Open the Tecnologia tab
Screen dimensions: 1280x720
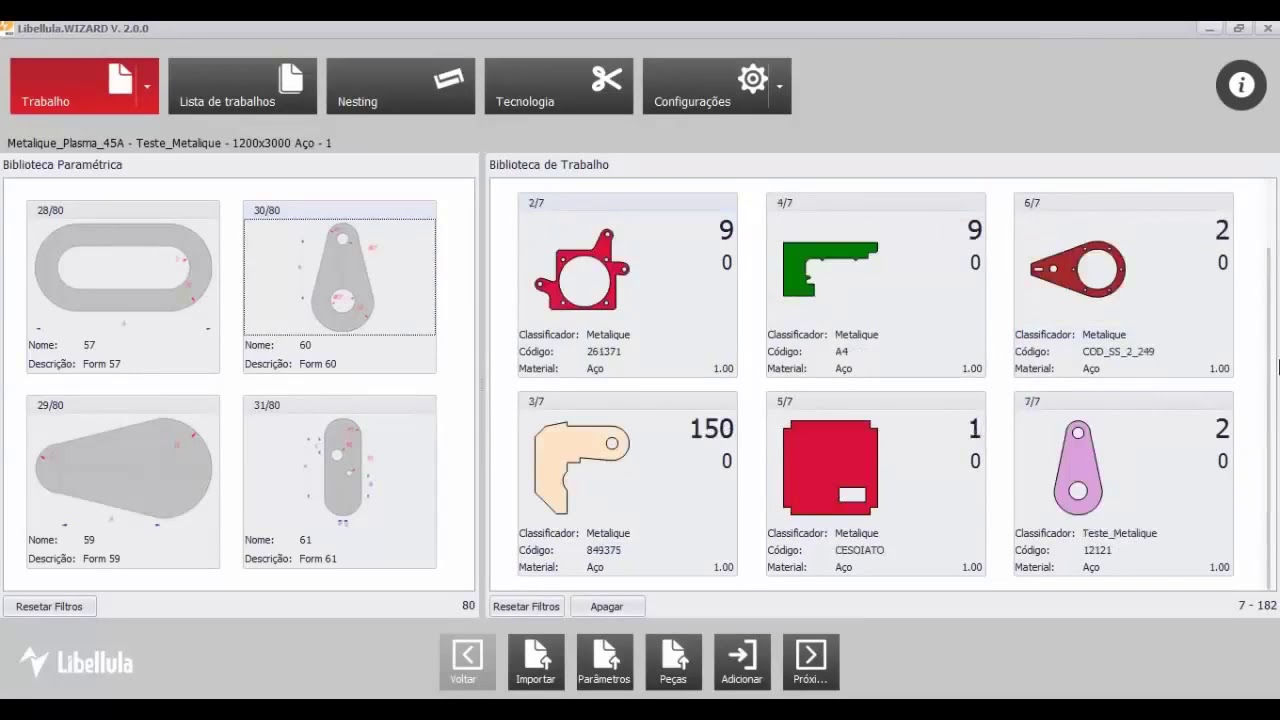[x=558, y=86]
